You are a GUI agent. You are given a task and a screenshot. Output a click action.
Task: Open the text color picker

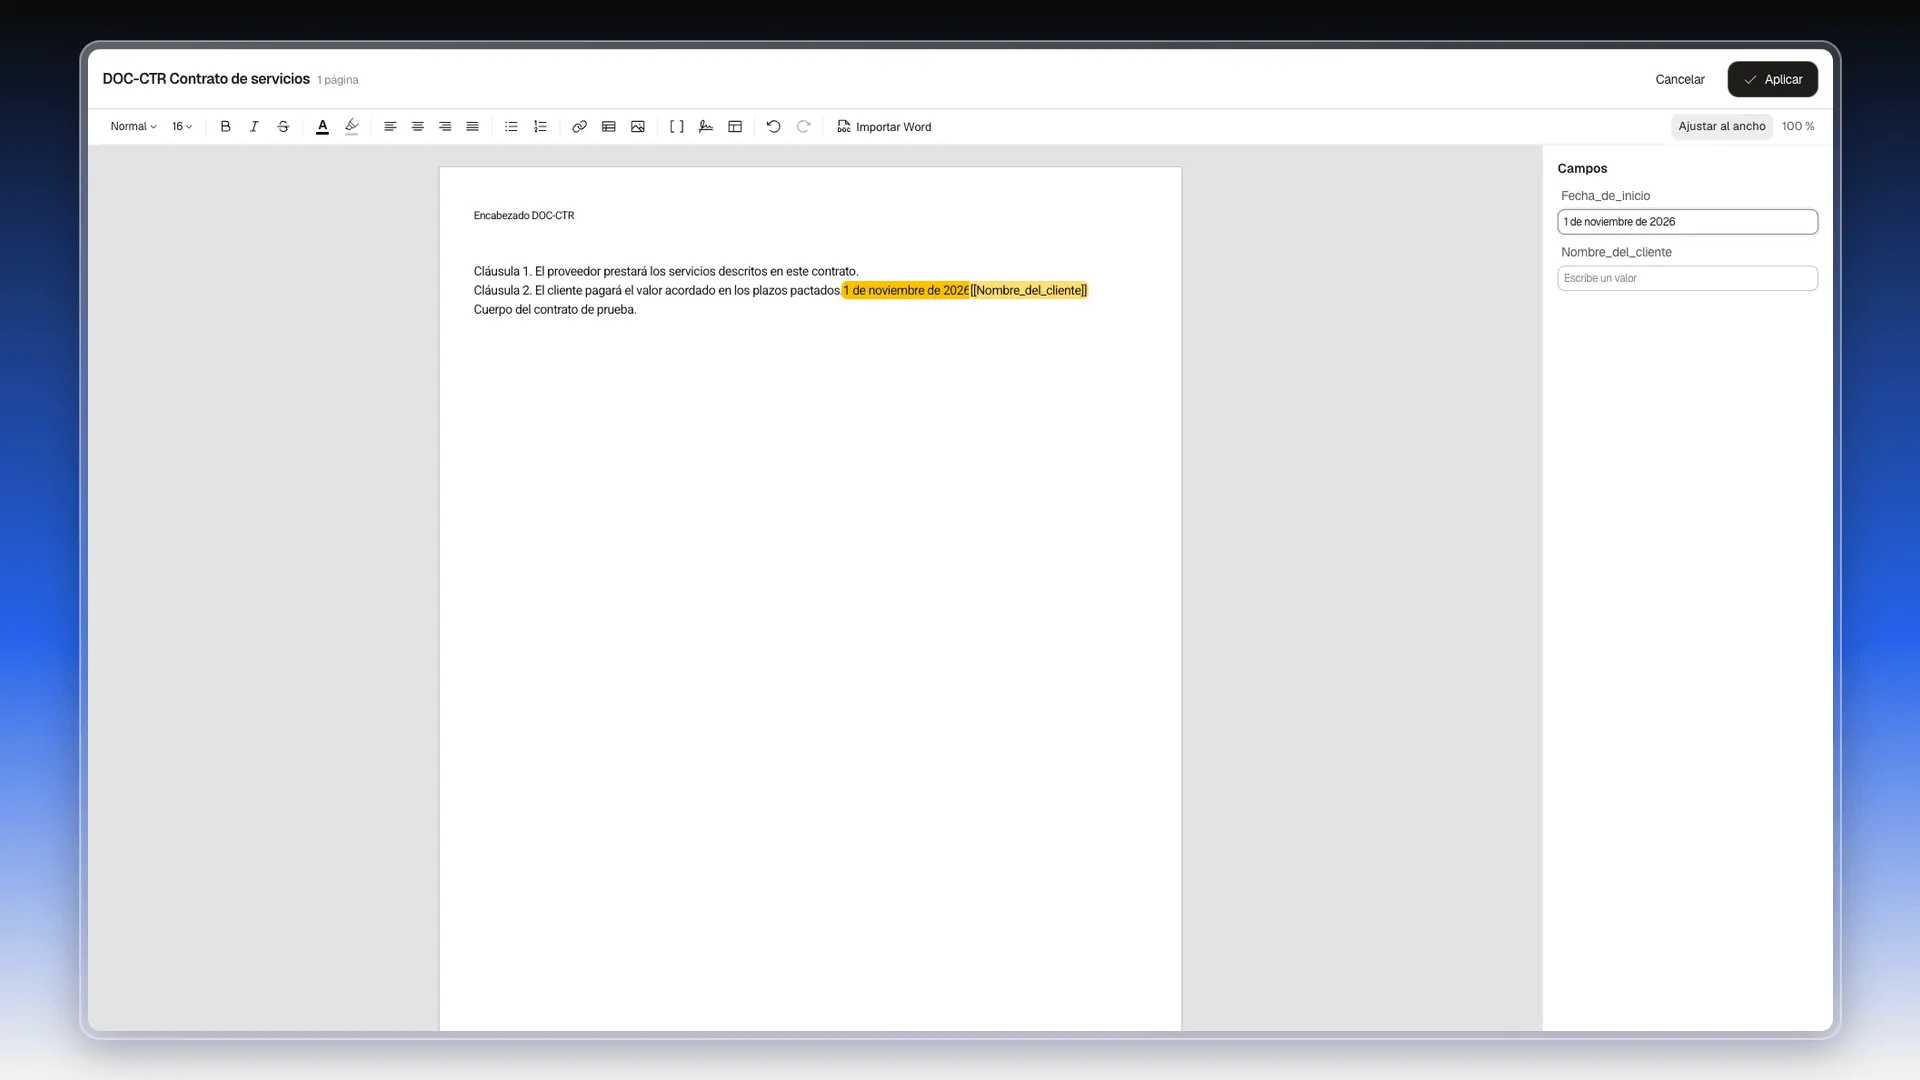tap(322, 127)
